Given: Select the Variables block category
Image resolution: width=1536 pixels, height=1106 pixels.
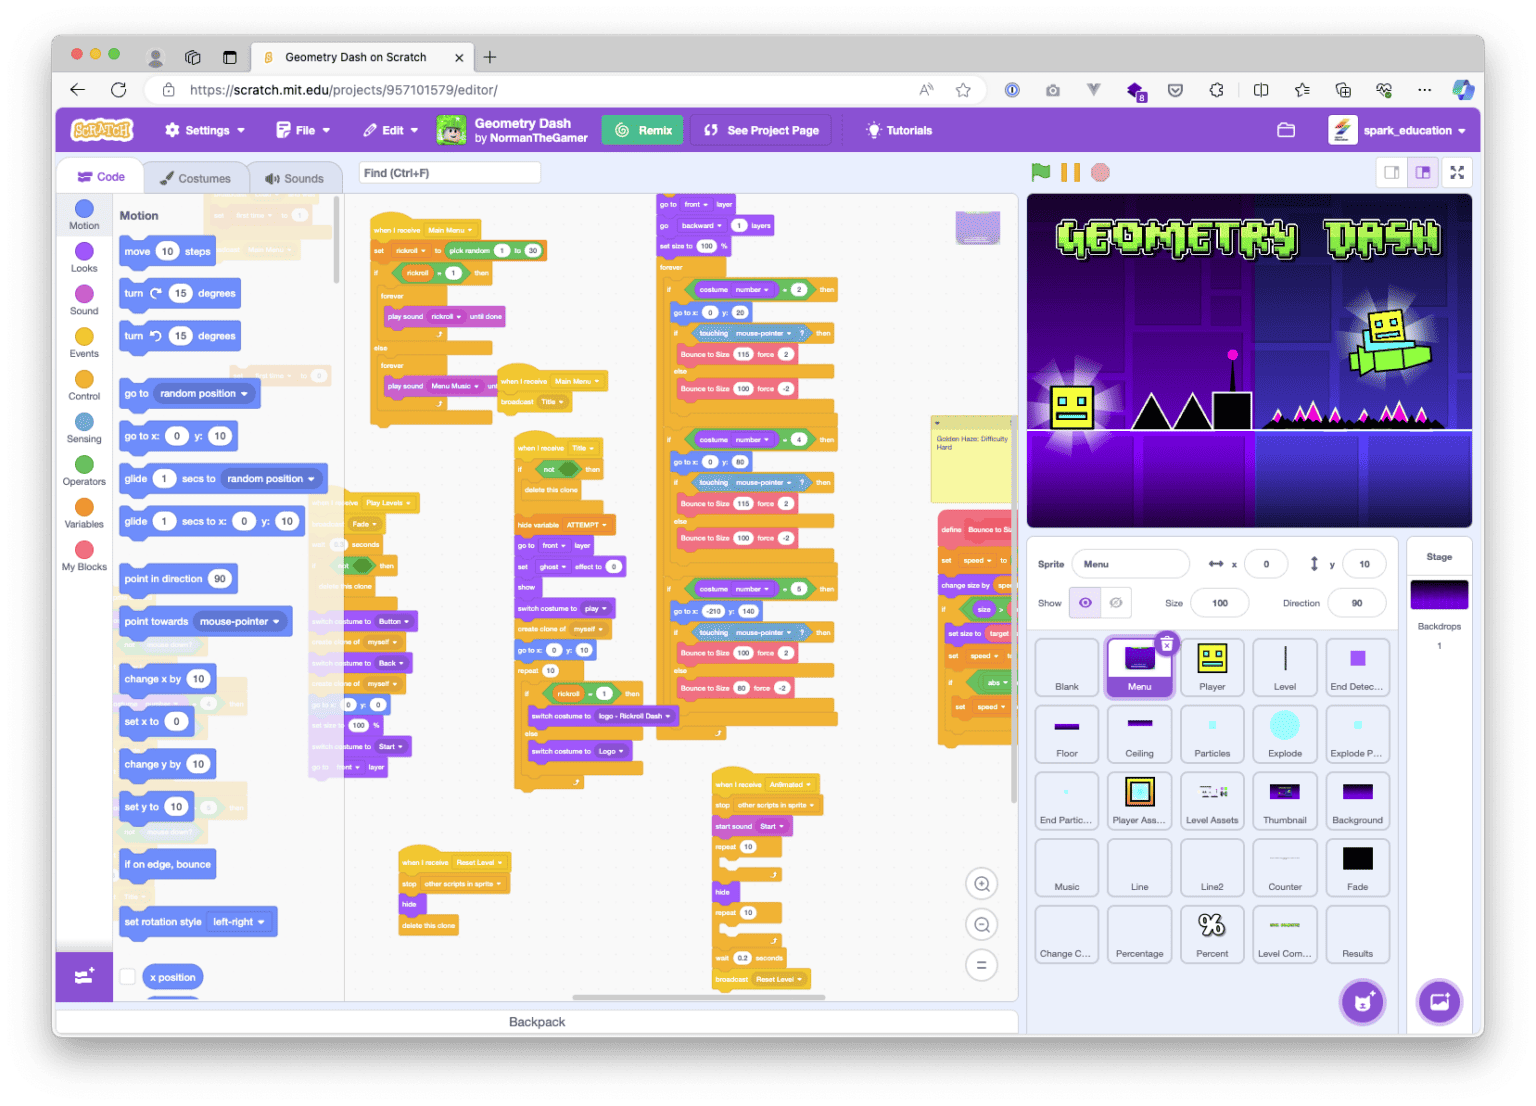Looking at the screenshot, I should pos(84,514).
